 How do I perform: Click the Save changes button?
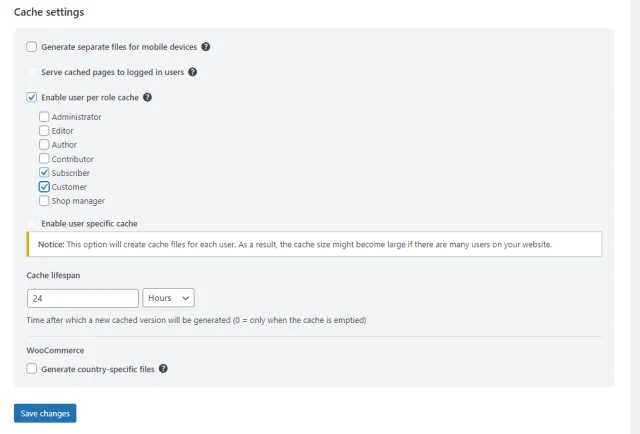[x=45, y=413]
